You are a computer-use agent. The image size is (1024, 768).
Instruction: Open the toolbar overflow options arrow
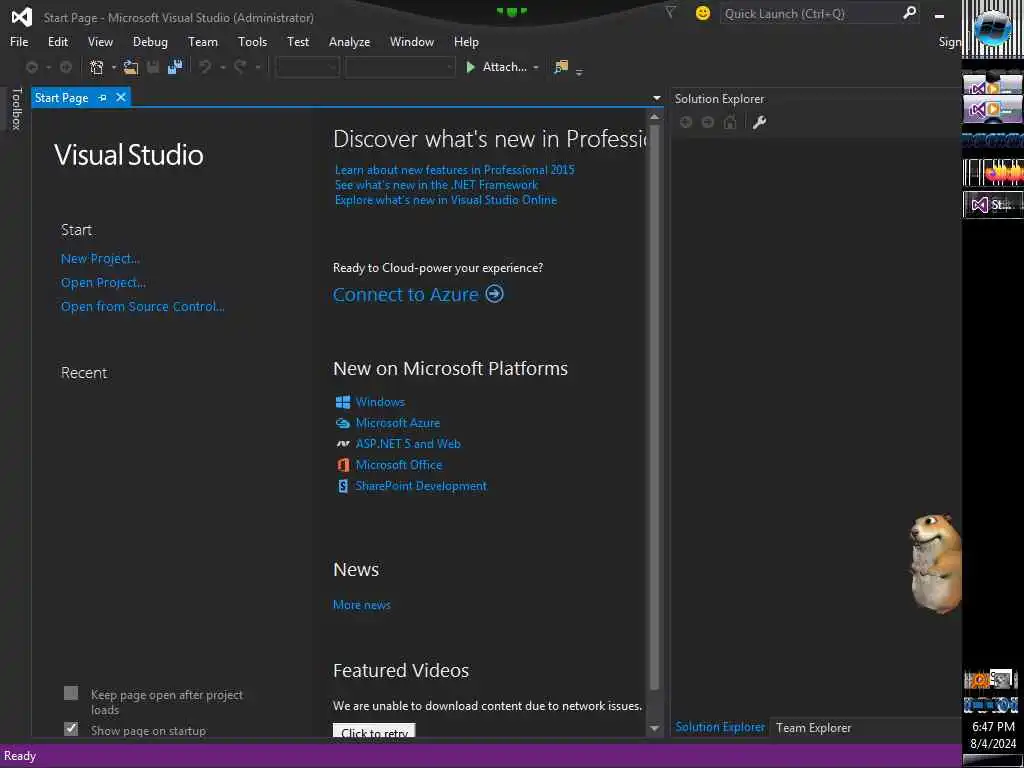[579, 71]
